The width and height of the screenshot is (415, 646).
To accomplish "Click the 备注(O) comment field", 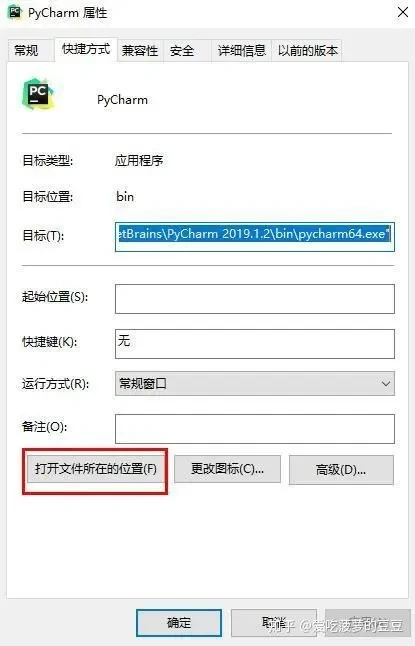I will coord(255,428).
